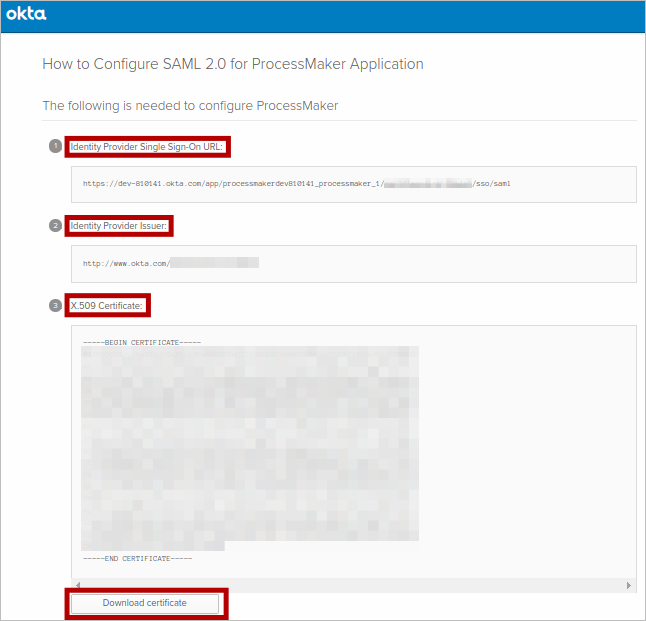Click the blurred issuer ID after okta.com/
The image size is (646, 621).
[x=215, y=263]
